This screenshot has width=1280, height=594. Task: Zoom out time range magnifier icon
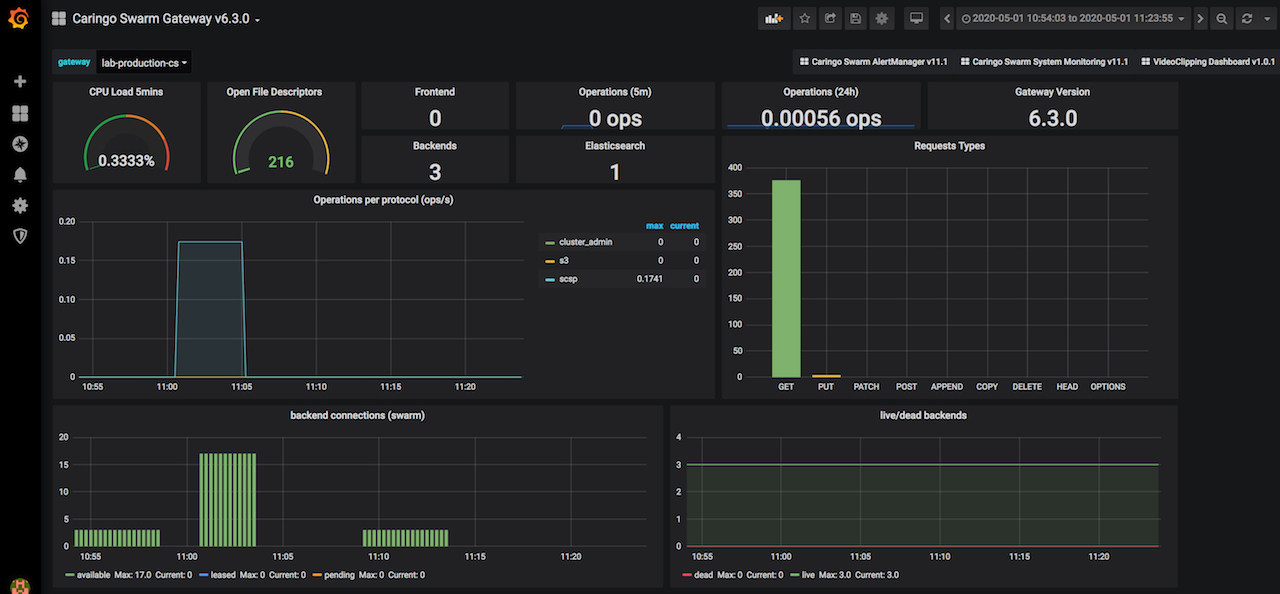(x=1221, y=18)
